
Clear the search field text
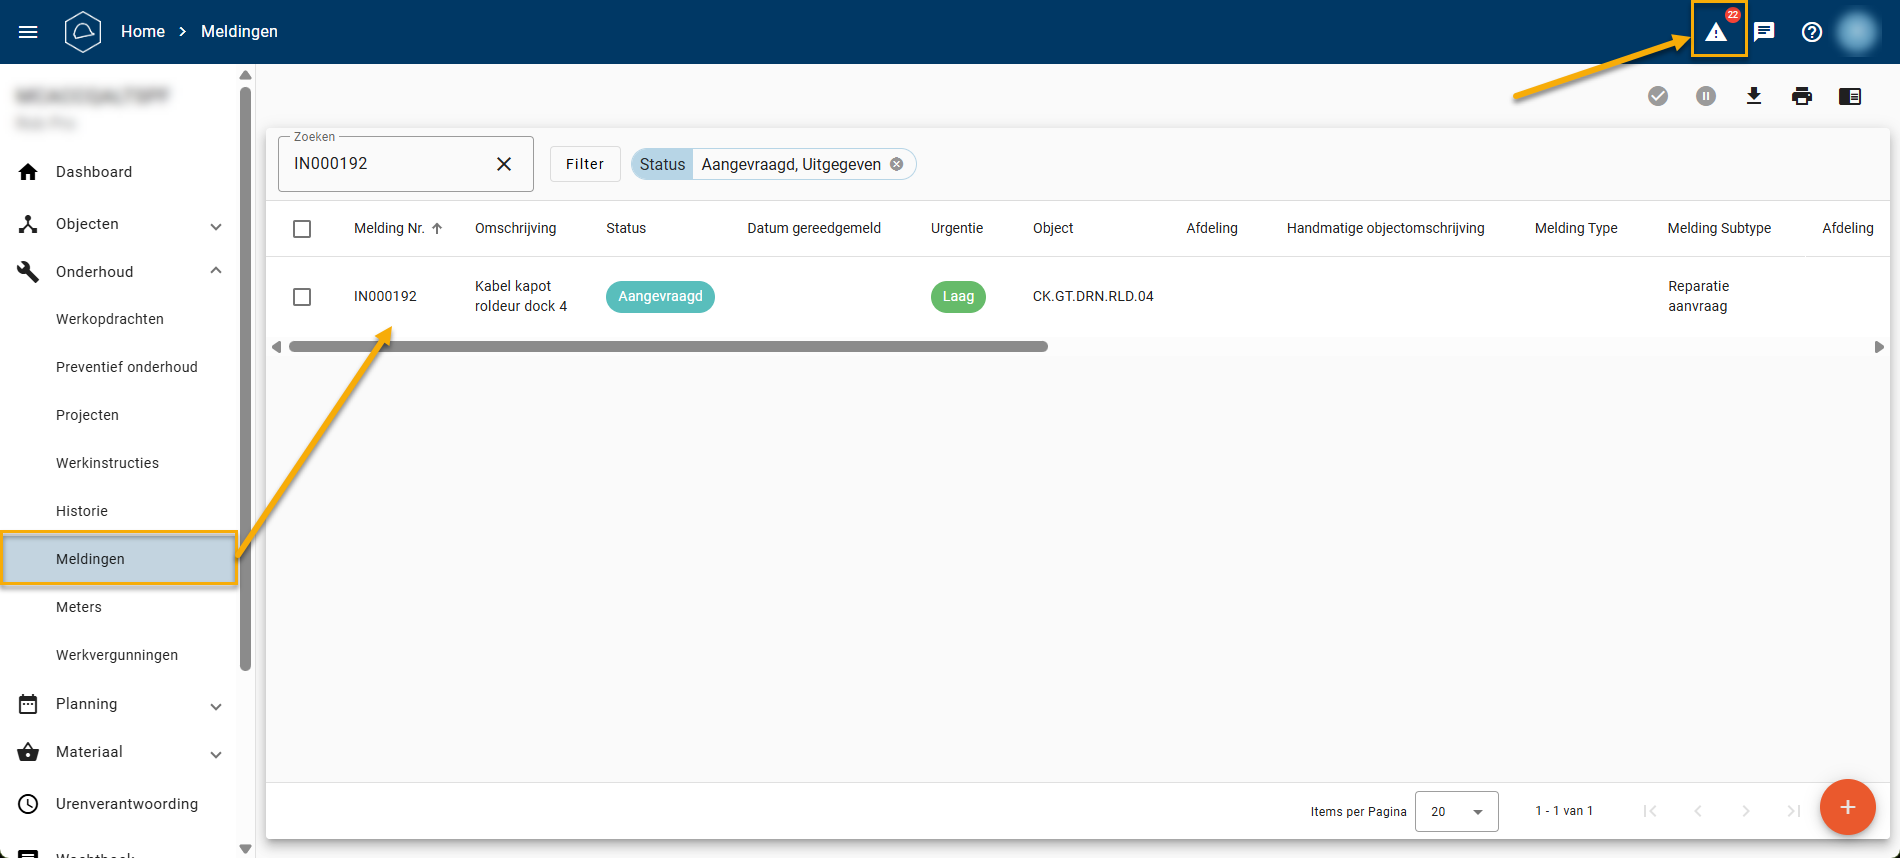coord(504,164)
